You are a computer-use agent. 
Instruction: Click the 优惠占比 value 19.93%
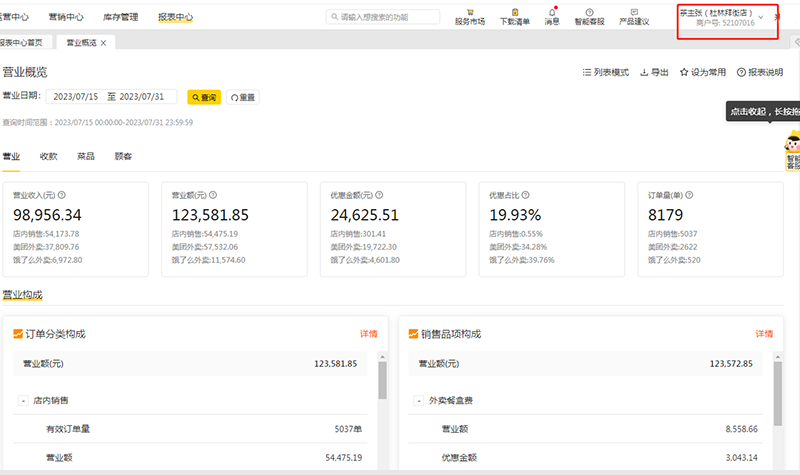coord(515,215)
